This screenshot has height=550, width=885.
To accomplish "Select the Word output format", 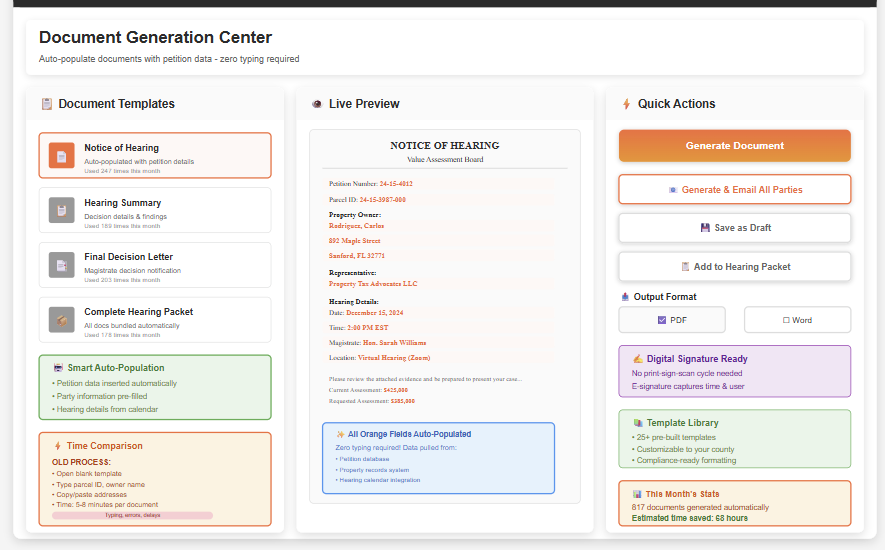I will tap(797, 320).
